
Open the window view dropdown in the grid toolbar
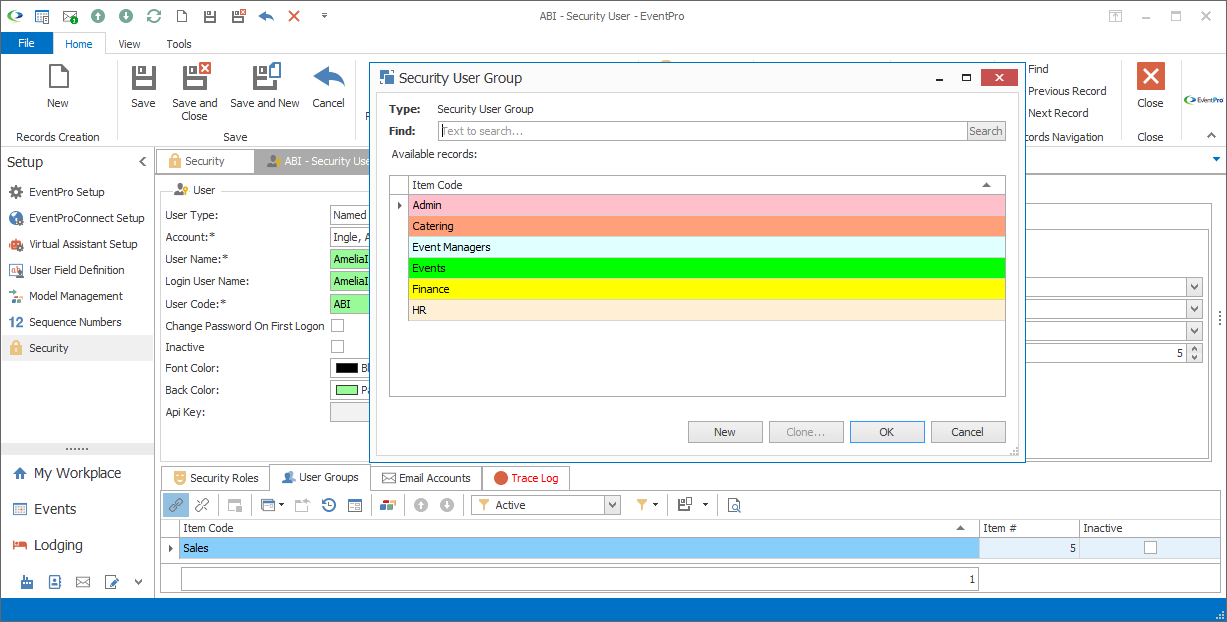click(281, 505)
